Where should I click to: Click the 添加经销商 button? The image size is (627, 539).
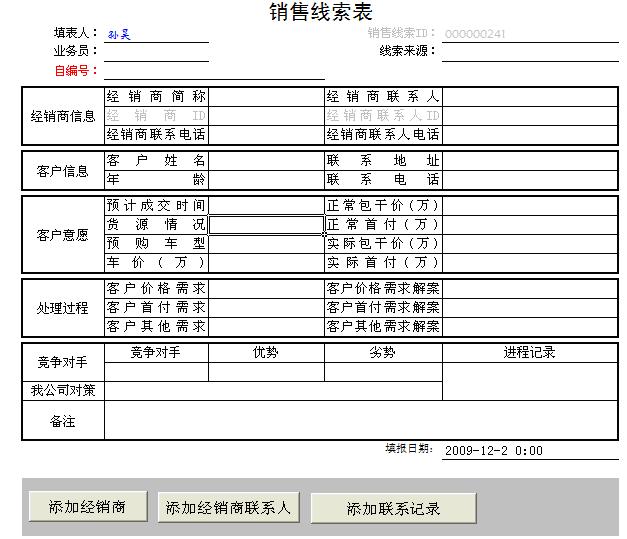point(87,506)
